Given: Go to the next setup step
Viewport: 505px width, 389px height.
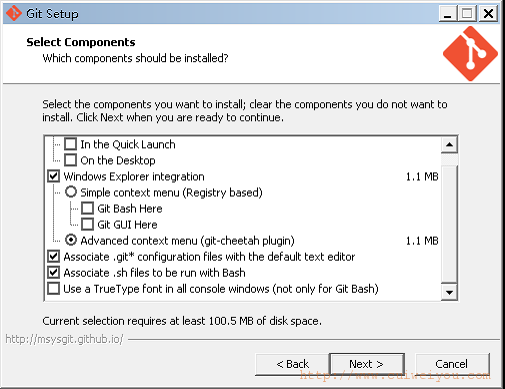Looking at the screenshot, I should point(366,364).
